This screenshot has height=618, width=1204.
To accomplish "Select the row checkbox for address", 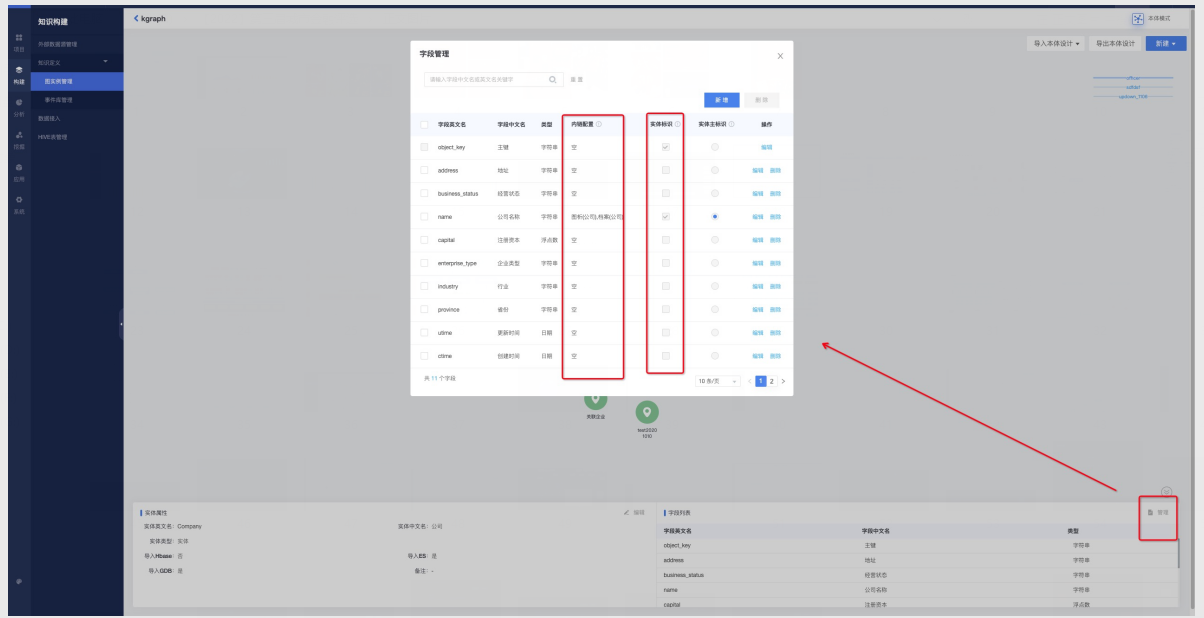I will tap(424, 170).
